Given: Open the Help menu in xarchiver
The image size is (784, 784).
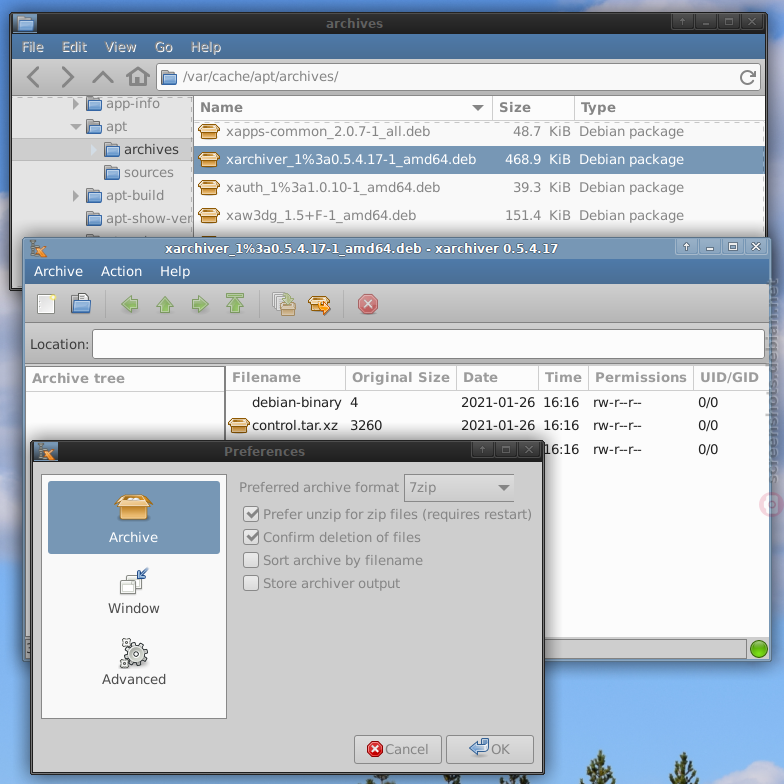Looking at the screenshot, I should pyautogui.click(x=175, y=272).
